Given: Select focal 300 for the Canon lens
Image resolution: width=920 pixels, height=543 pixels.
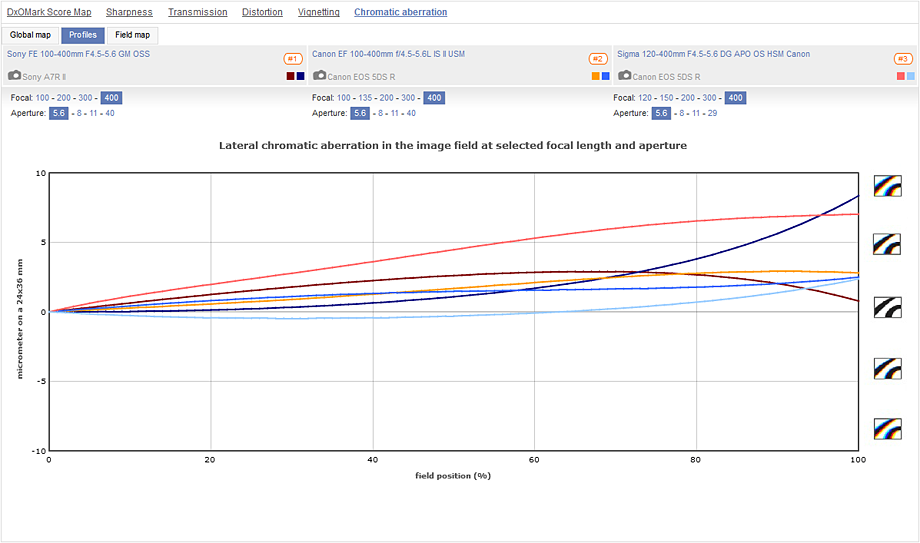Looking at the screenshot, I should click(x=408, y=98).
